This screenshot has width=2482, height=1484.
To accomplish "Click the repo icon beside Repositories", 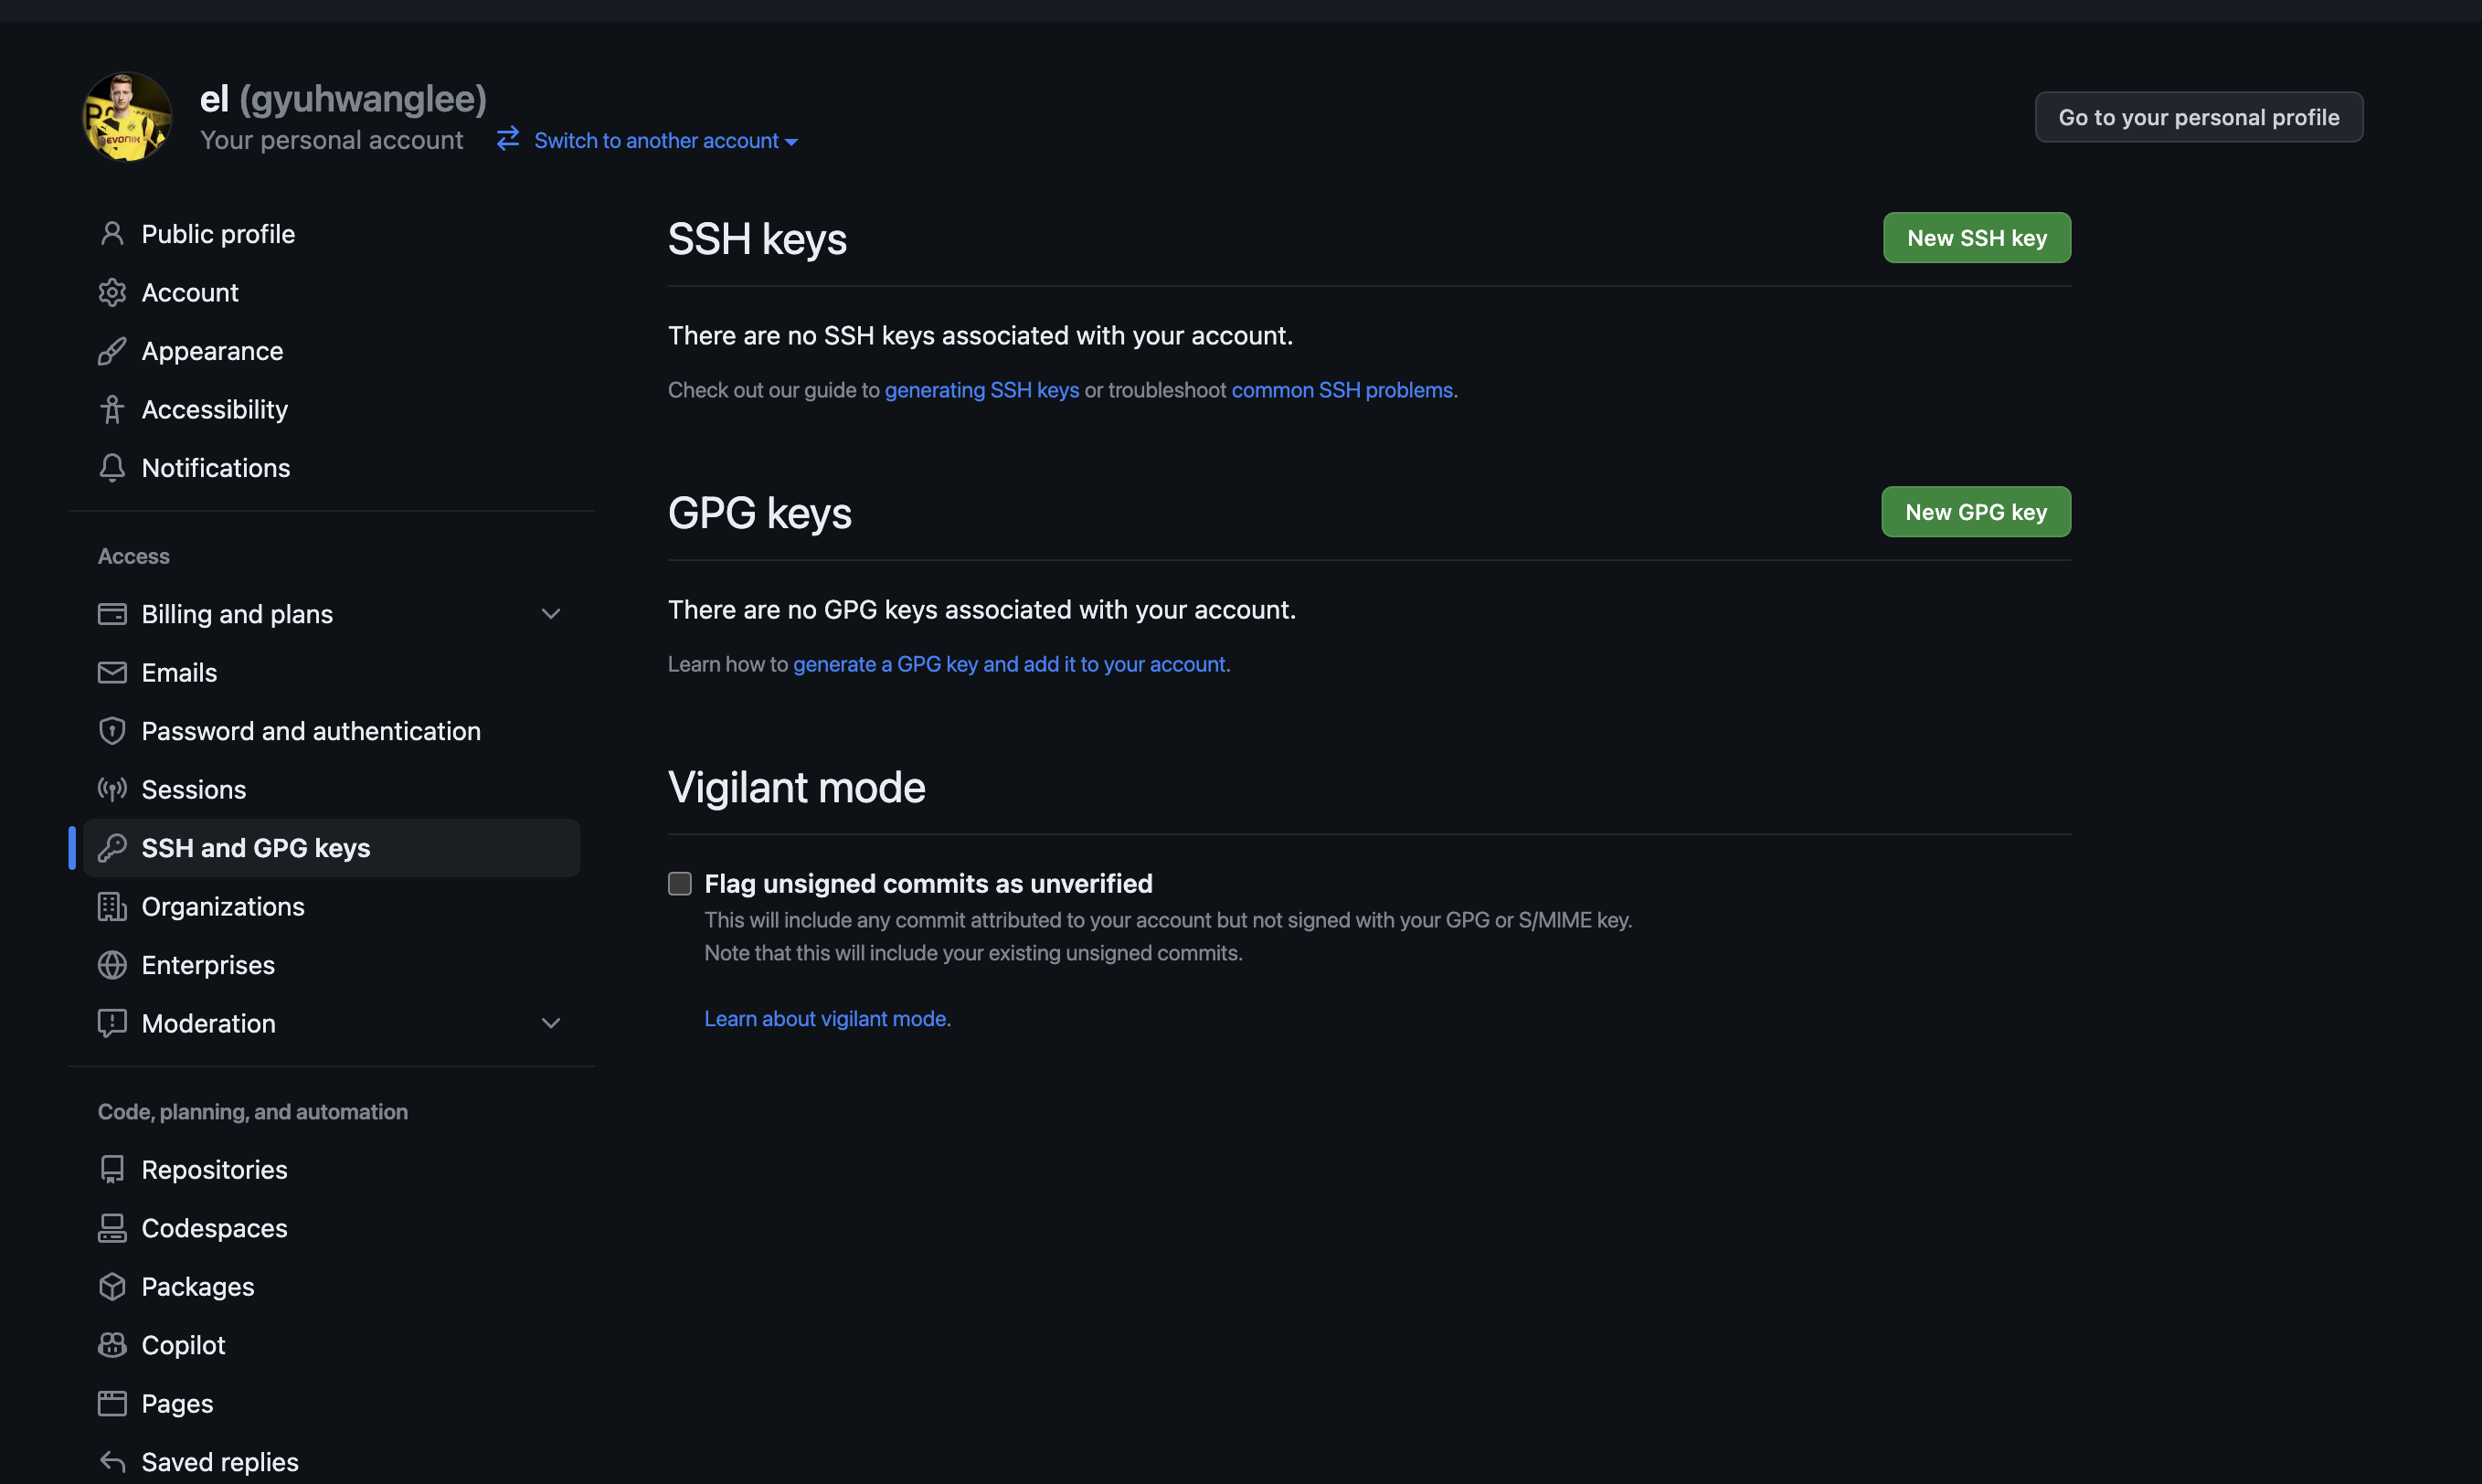I will [x=112, y=1170].
